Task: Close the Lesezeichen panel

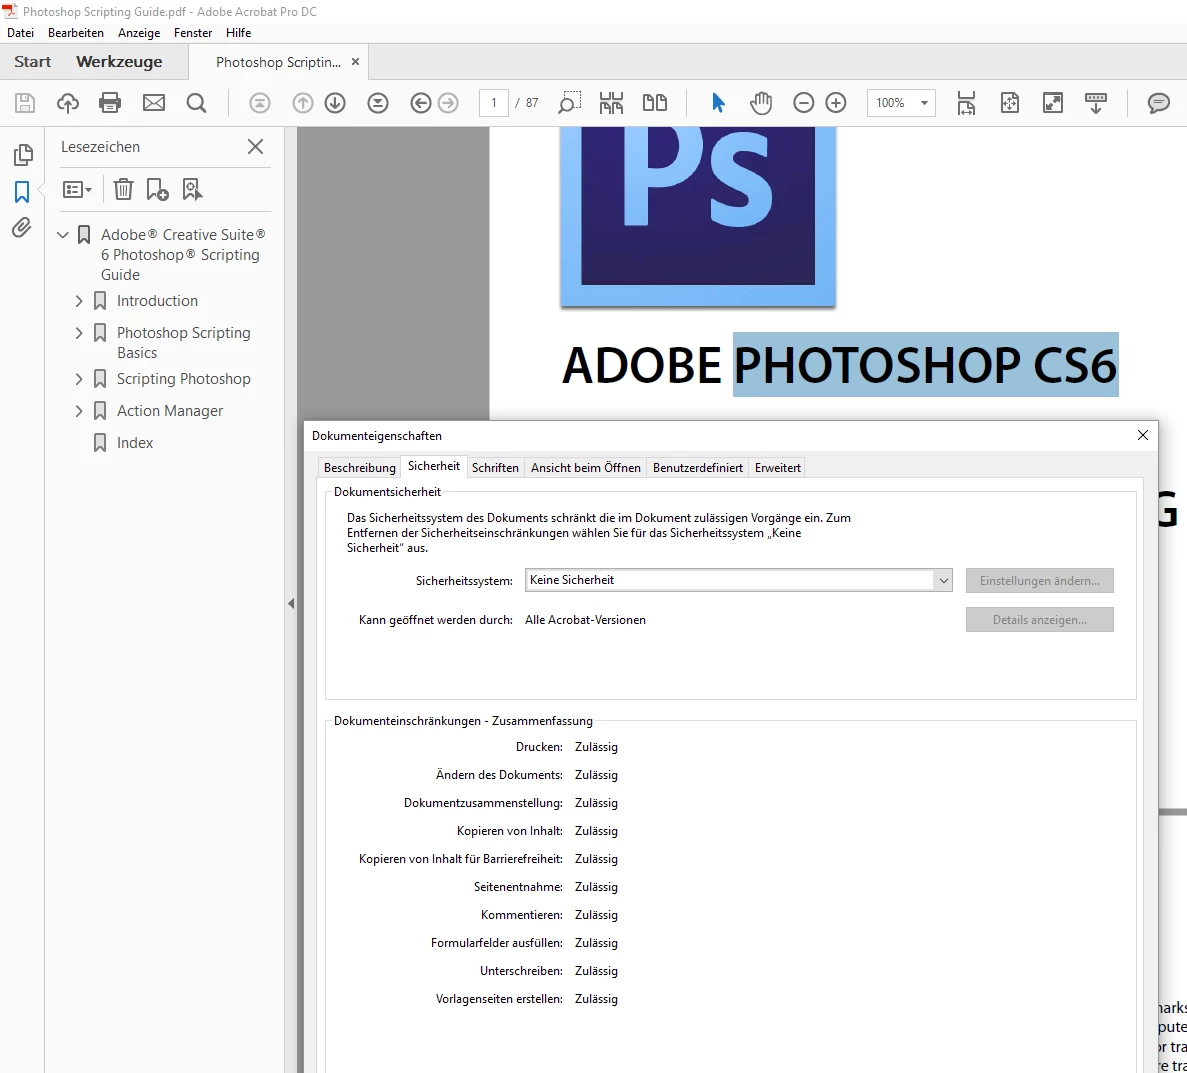Action: pyautogui.click(x=255, y=147)
